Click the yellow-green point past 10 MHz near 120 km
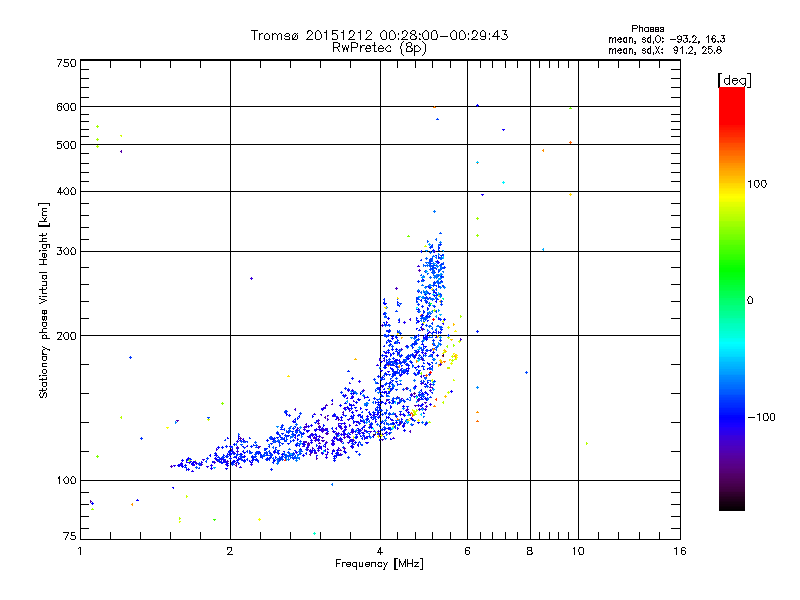Image resolution: width=800 pixels, height=600 pixels. coord(587,443)
